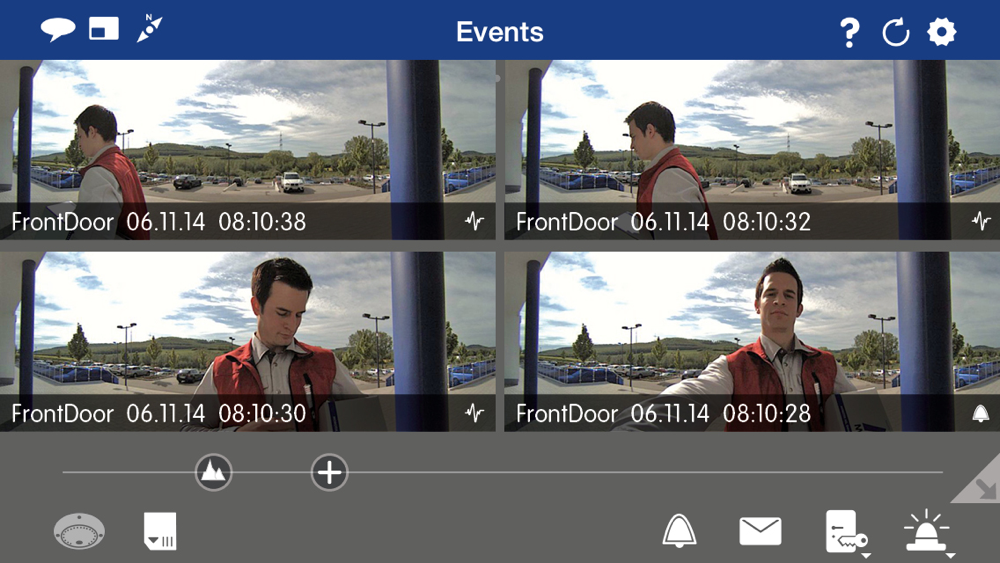The width and height of the screenshot is (1000, 563).
Task: Collapse panel with corner arrow
Action: tap(982, 485)
